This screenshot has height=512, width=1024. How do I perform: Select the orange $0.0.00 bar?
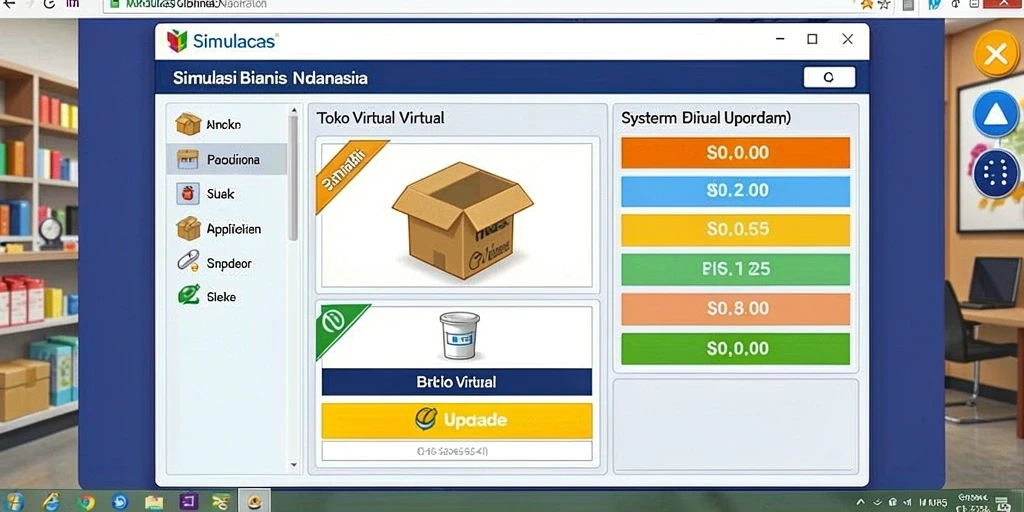(735, 153)
